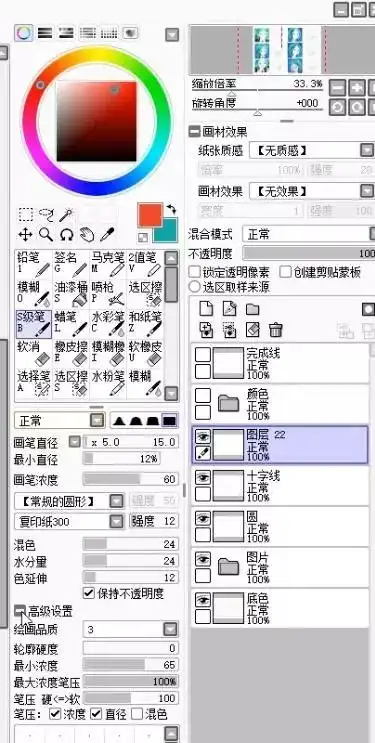The width and height of the screenshot is (375, 743).
Task: Uncheck 保持不透明度 checkbox
Action: click(89, 593)
